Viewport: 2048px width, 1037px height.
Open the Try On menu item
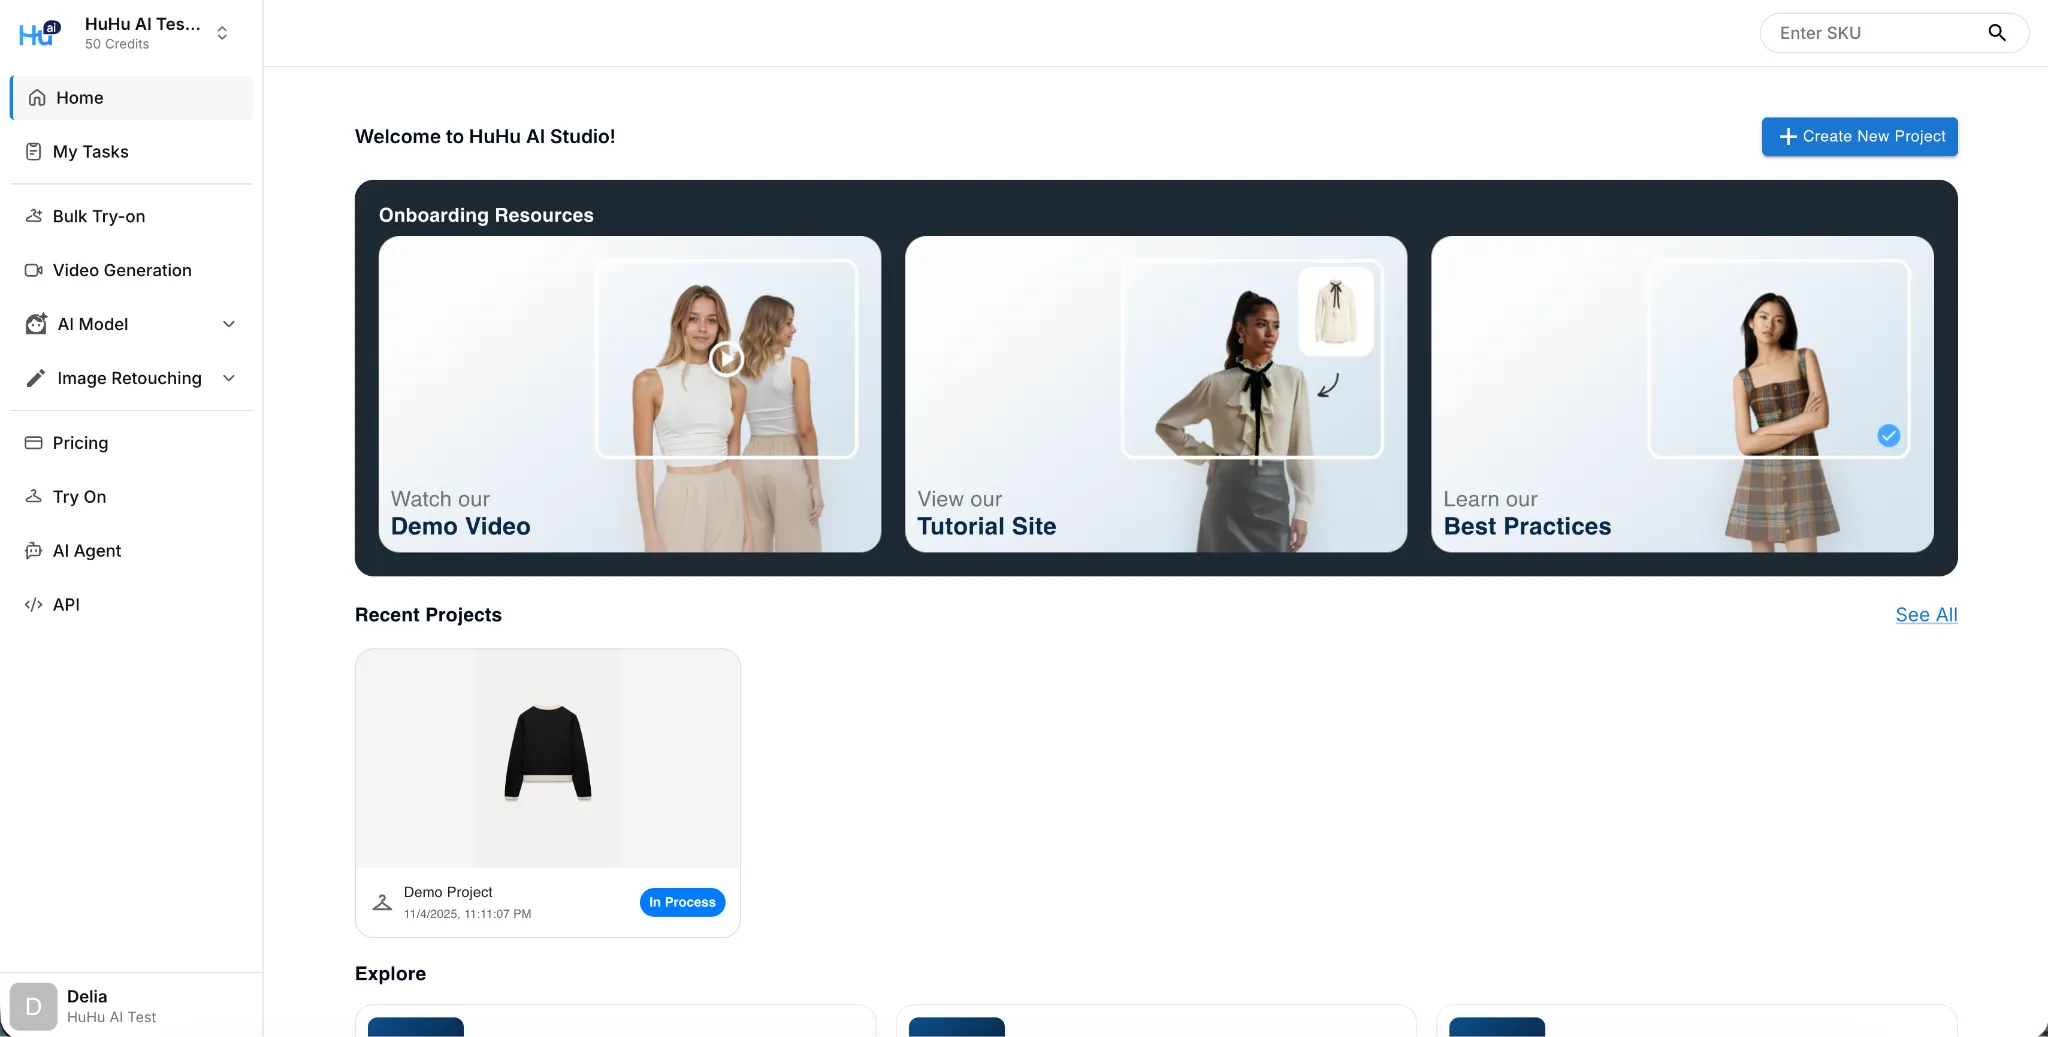click(x=131, y=497)
